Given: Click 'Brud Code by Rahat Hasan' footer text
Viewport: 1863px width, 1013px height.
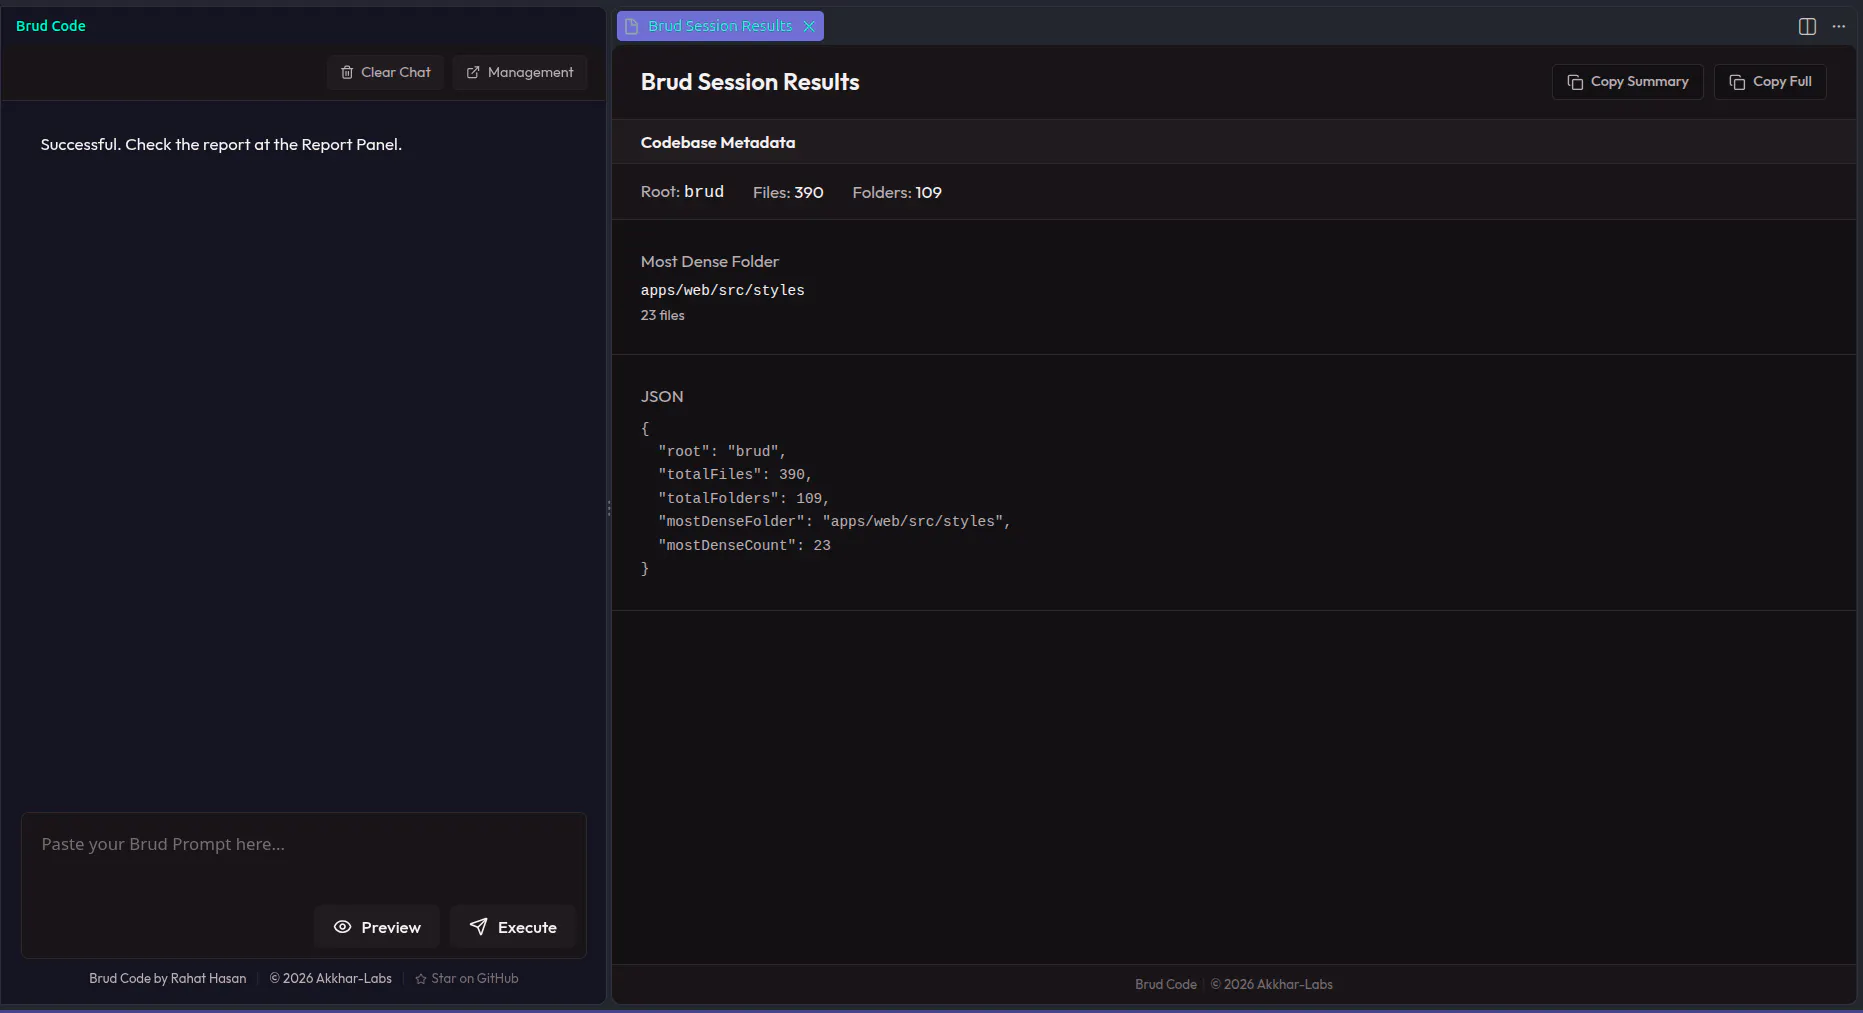Looking at the screenshot, I should pyautogui.click(x=168, y=978).
